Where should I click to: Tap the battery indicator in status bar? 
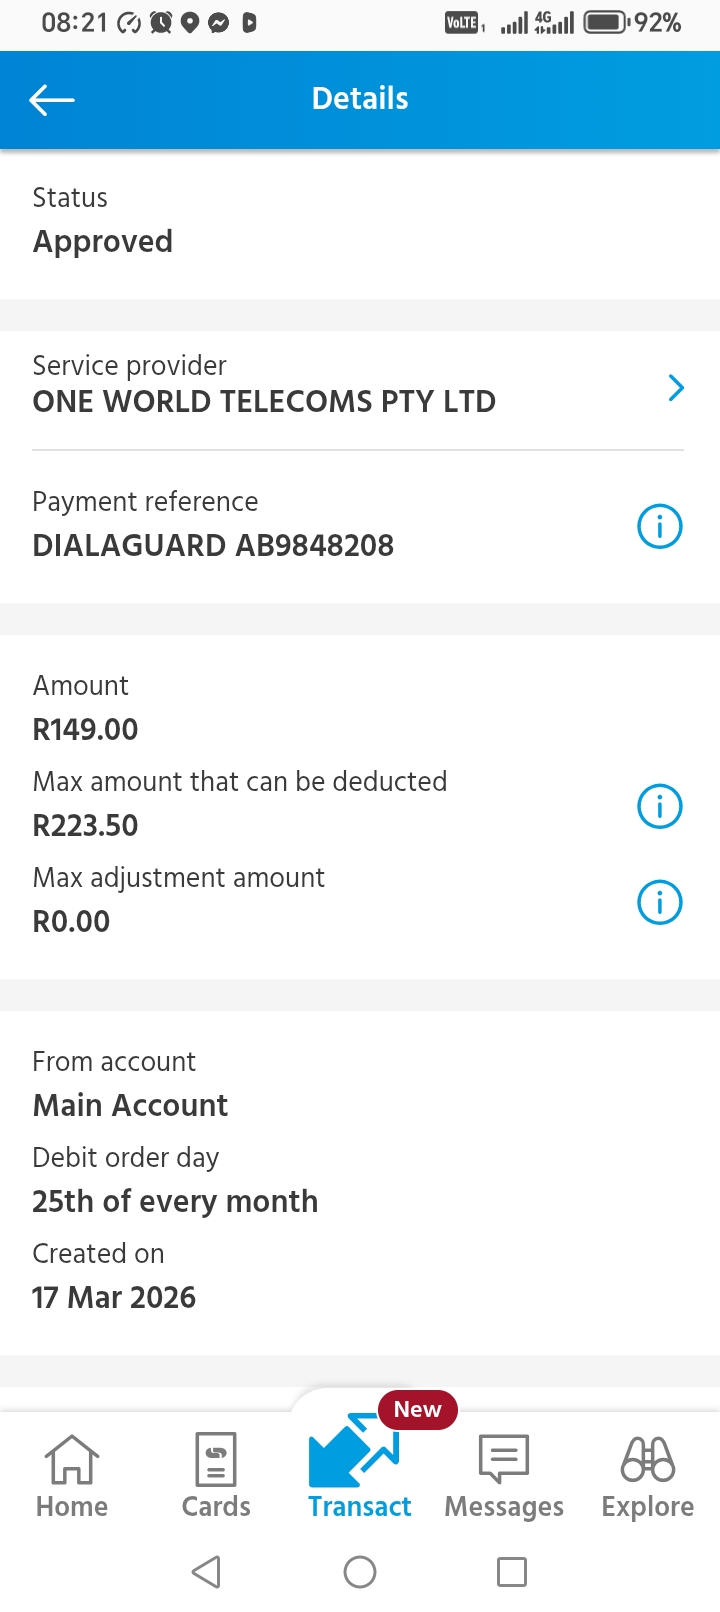click(x=606, y=22)
